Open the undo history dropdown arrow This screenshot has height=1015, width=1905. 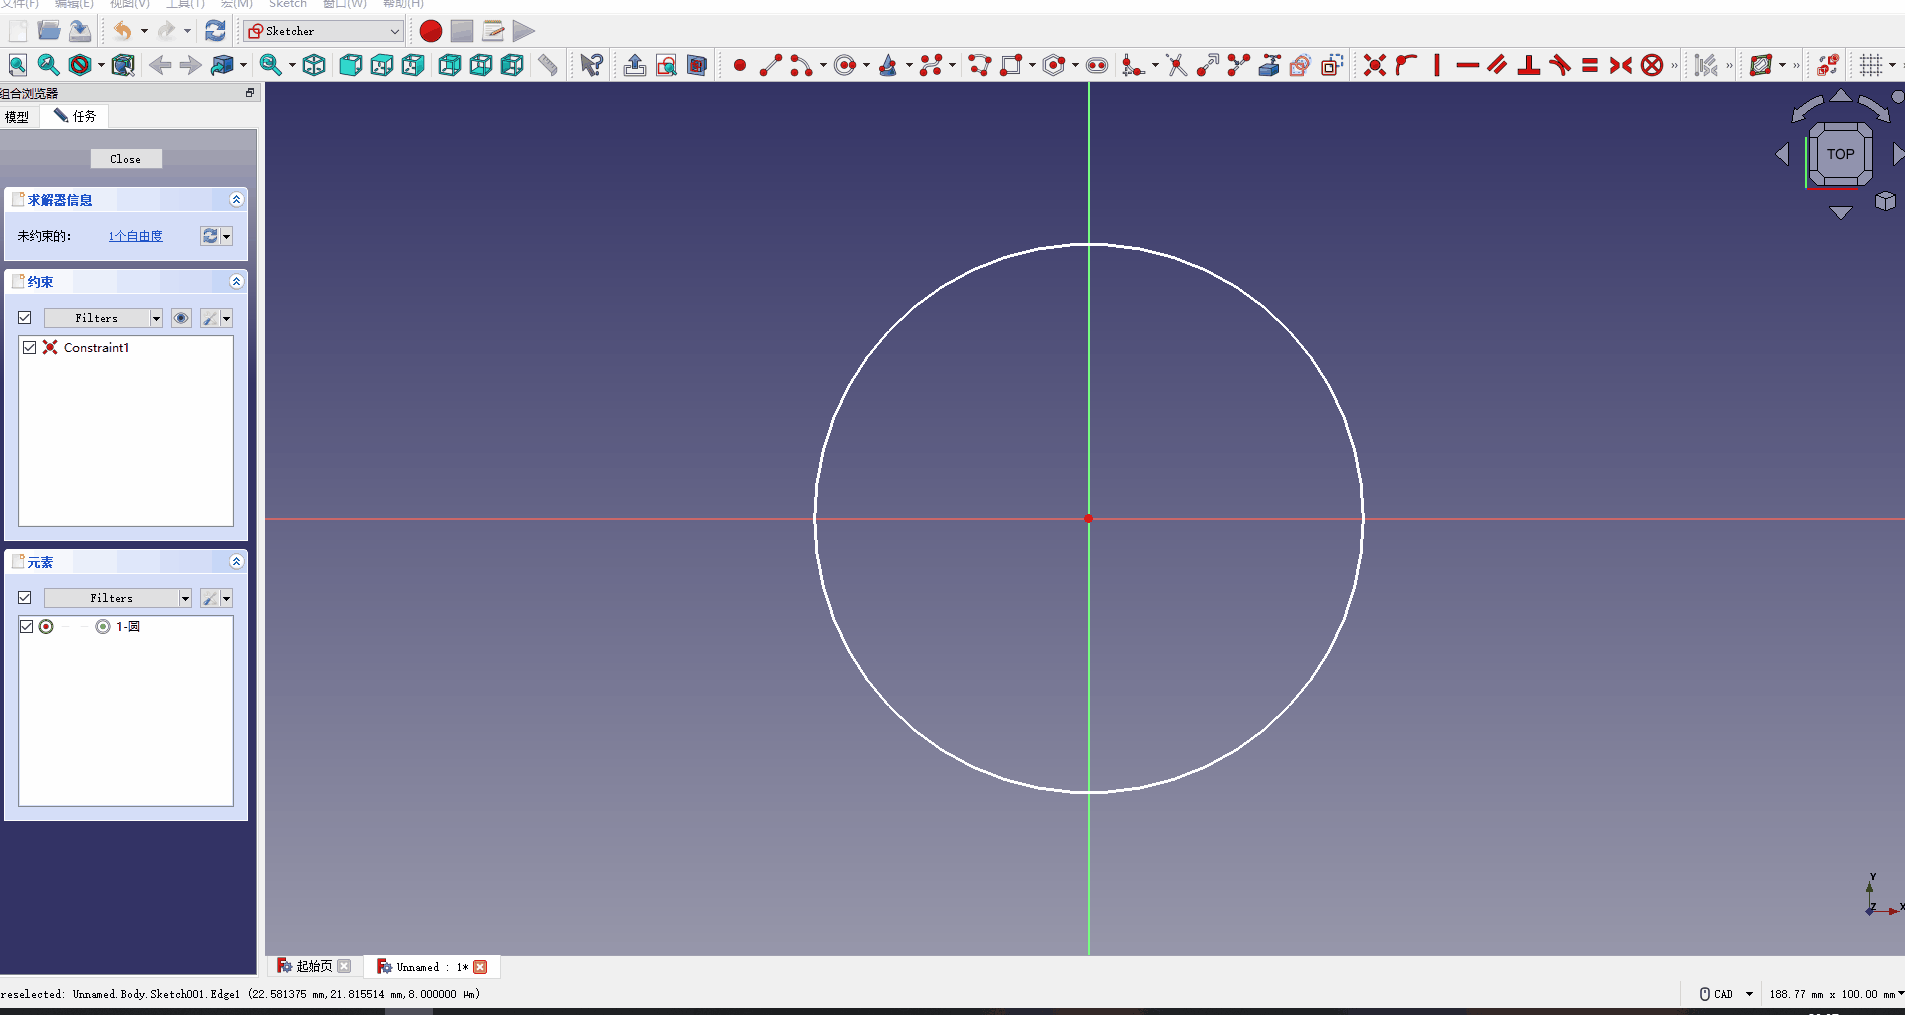[x=144, y=31]
